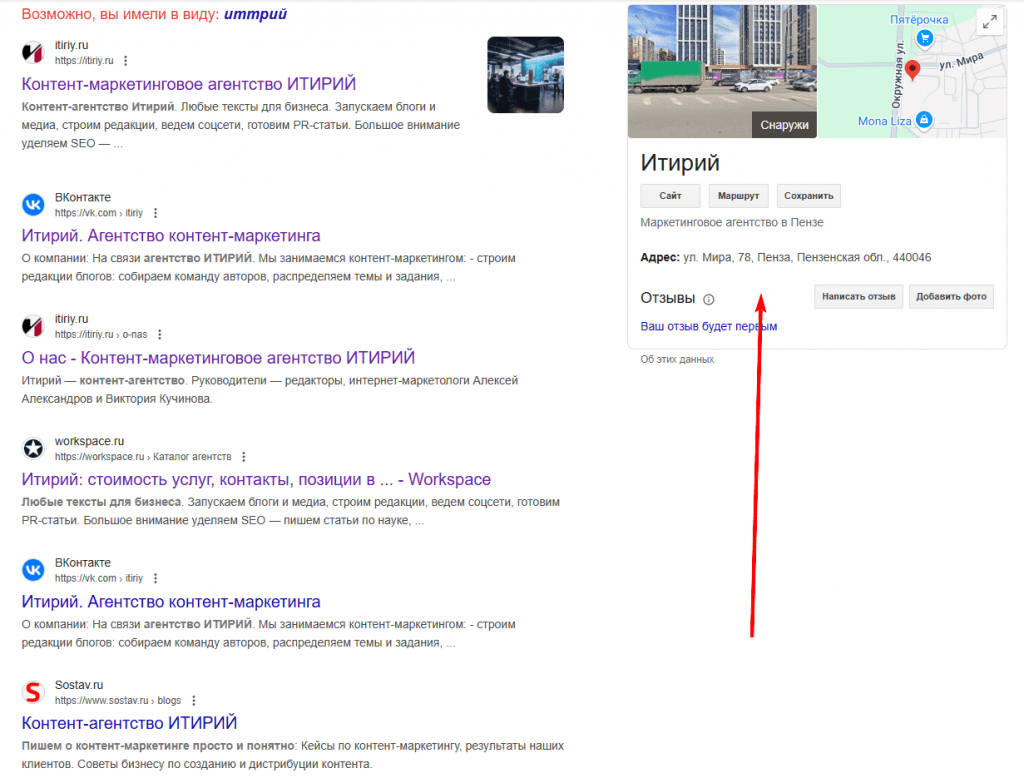Click the Mona Liza marker on map
Image resolution: width=1024 pixels, height=778 pixels.
(x=923, y=120)
